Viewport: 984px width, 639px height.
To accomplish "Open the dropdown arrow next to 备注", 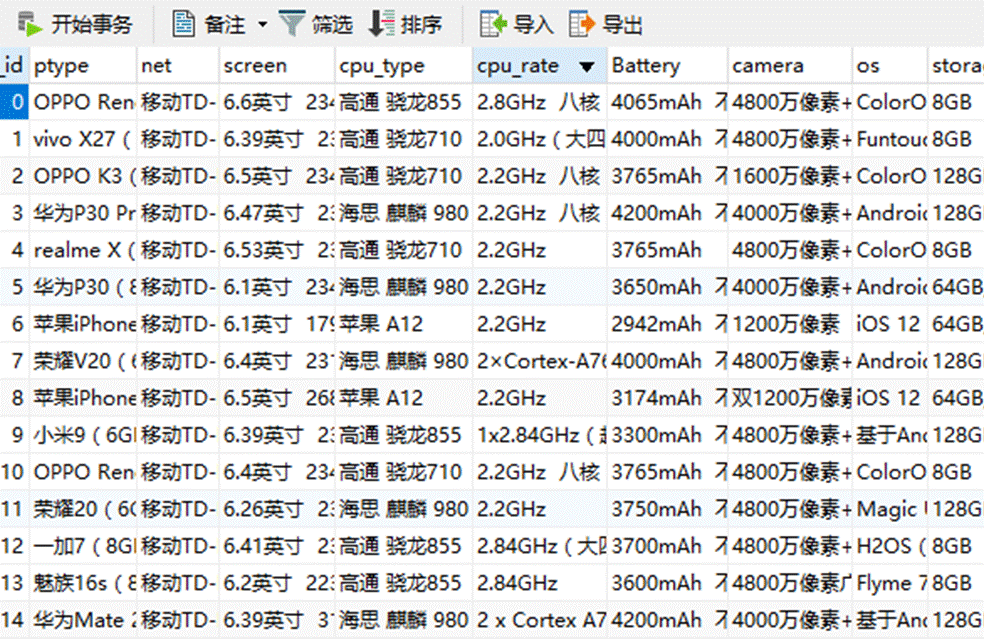I will click(262, 24).
